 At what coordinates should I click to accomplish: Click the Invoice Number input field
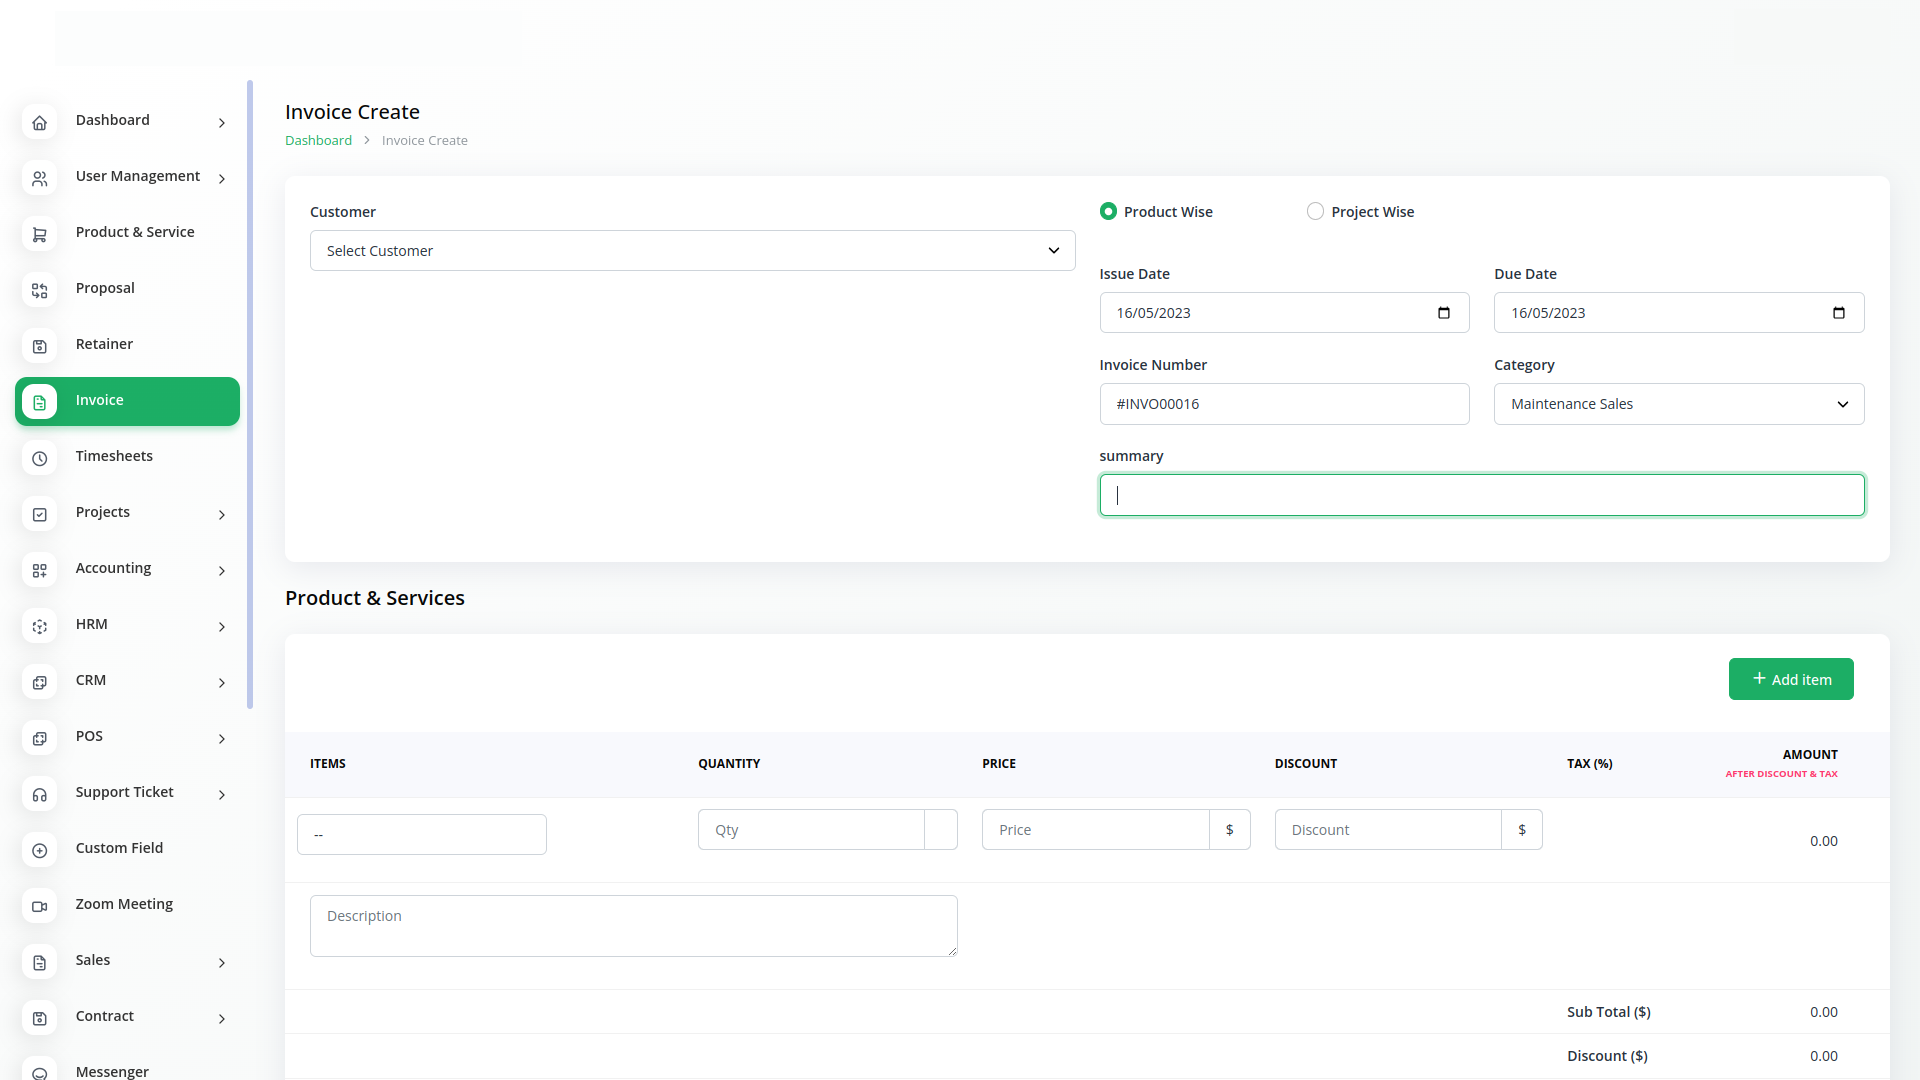[1284, 404]
